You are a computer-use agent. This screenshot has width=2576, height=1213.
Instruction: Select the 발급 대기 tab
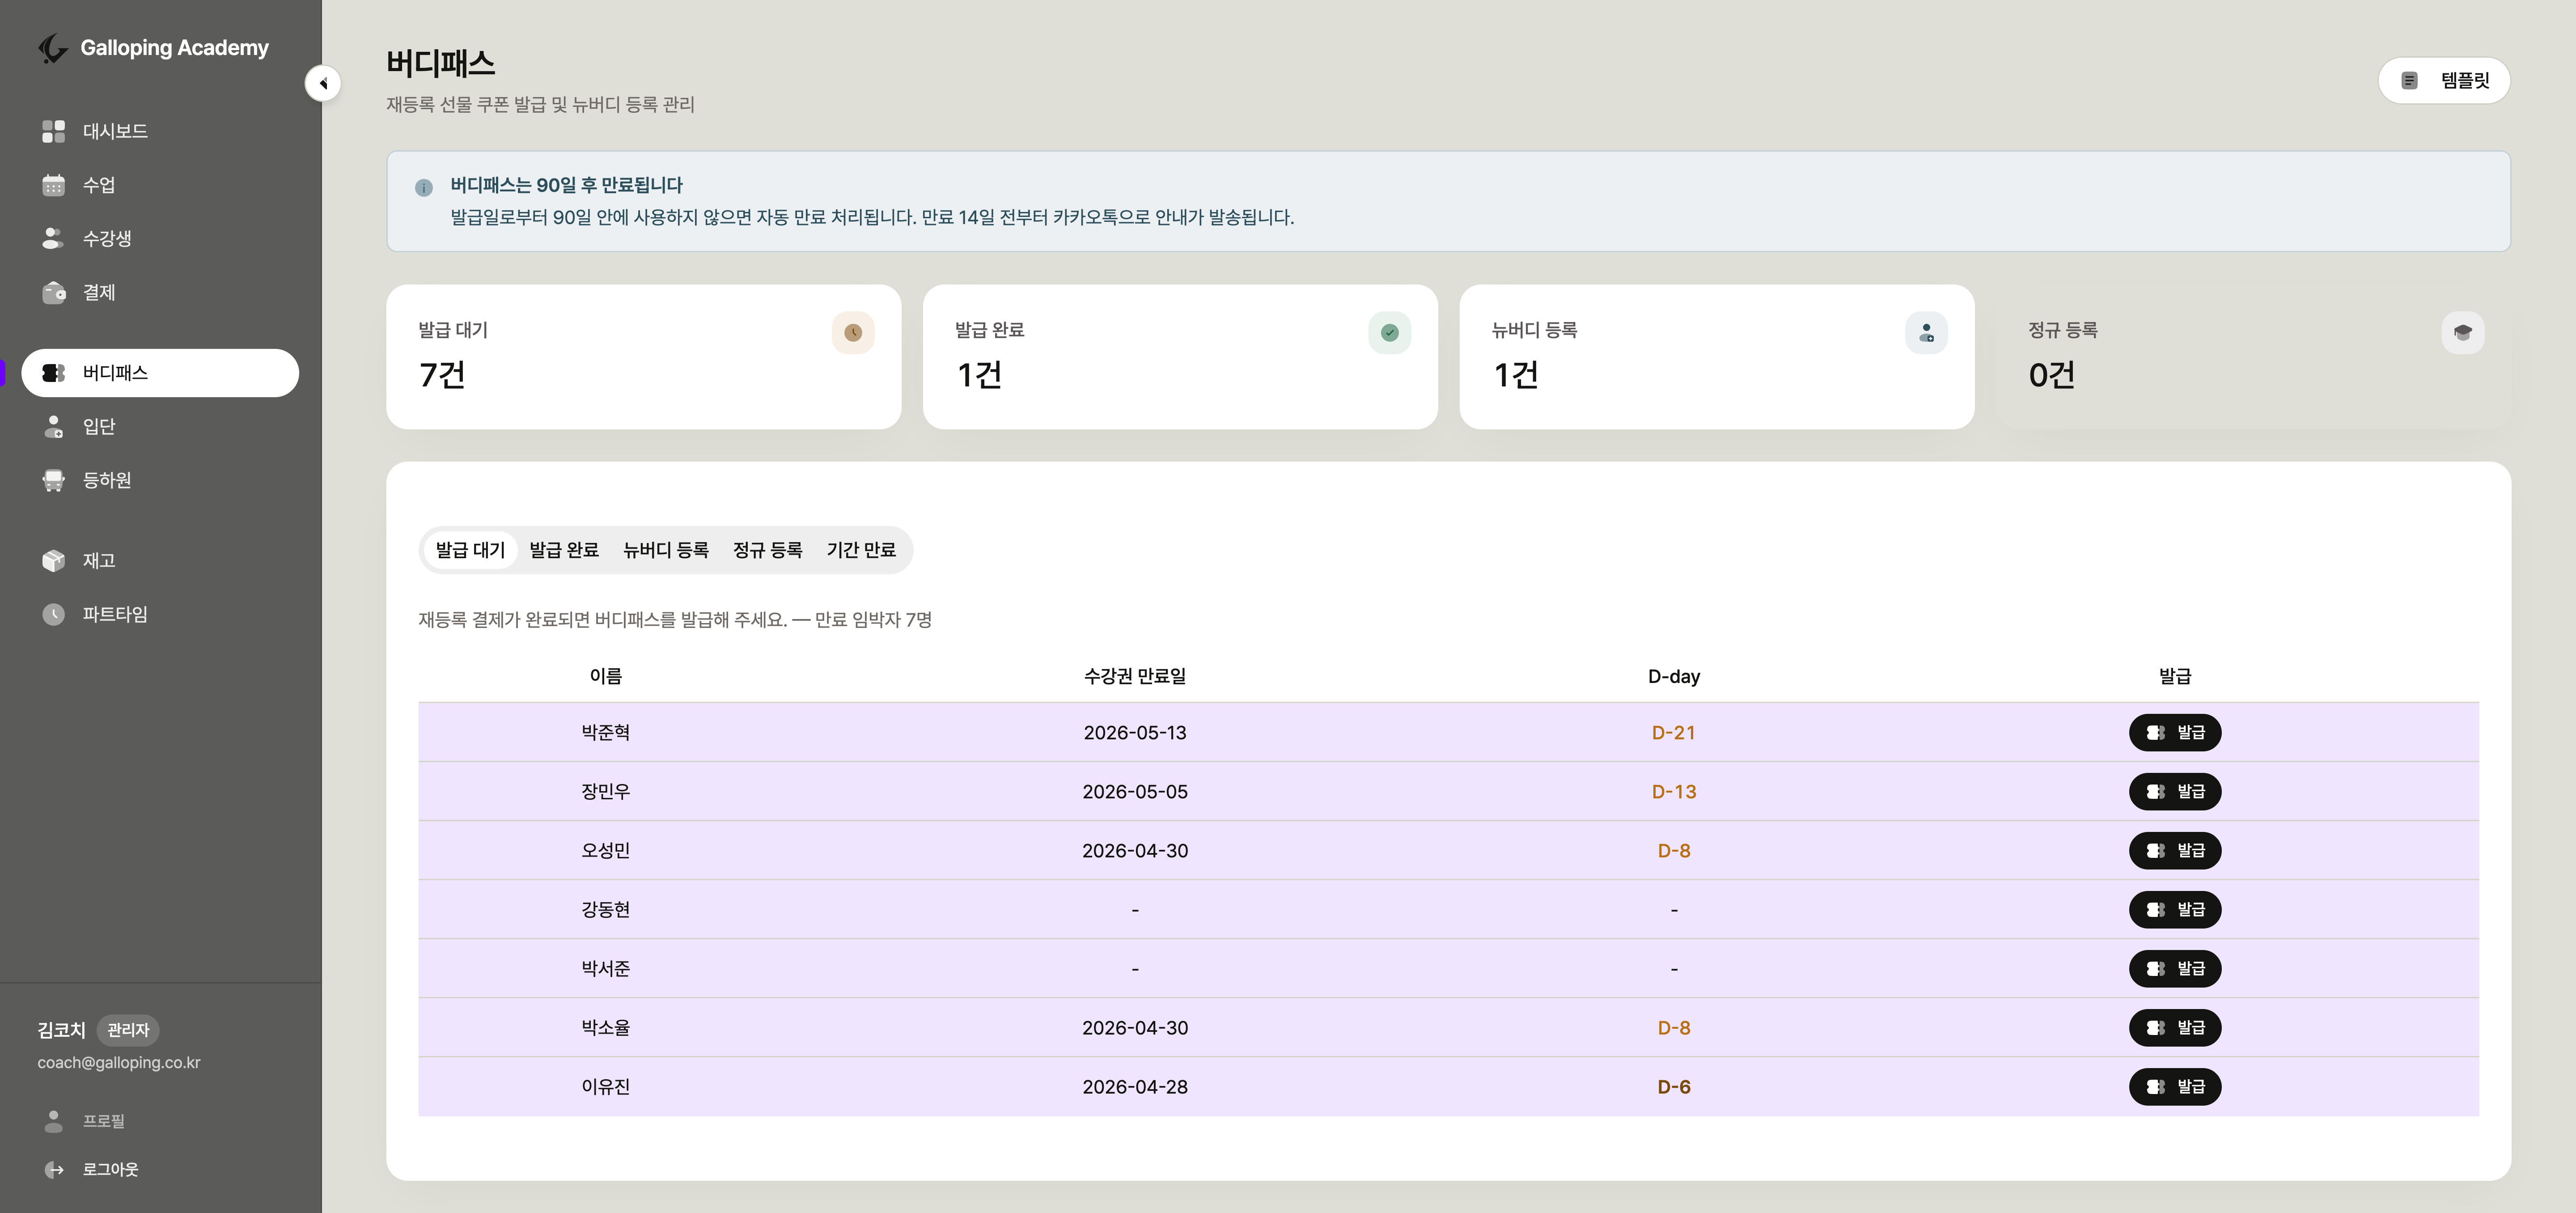pyautogui.click(x=470, y=550)
